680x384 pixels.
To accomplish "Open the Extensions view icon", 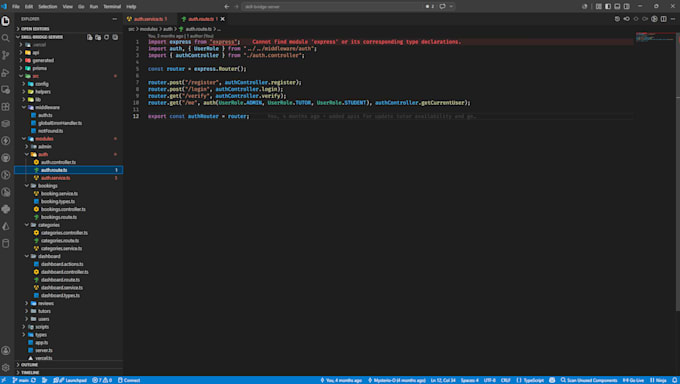I will [x=6, y=107].
